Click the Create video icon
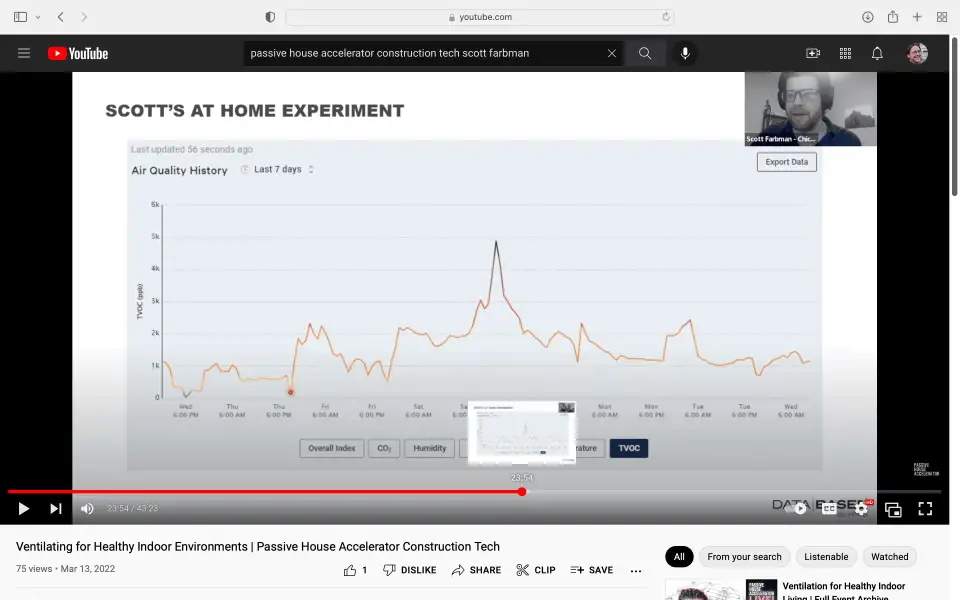The width and height of the screenshot is (960, 600). [x=813, y=53]
